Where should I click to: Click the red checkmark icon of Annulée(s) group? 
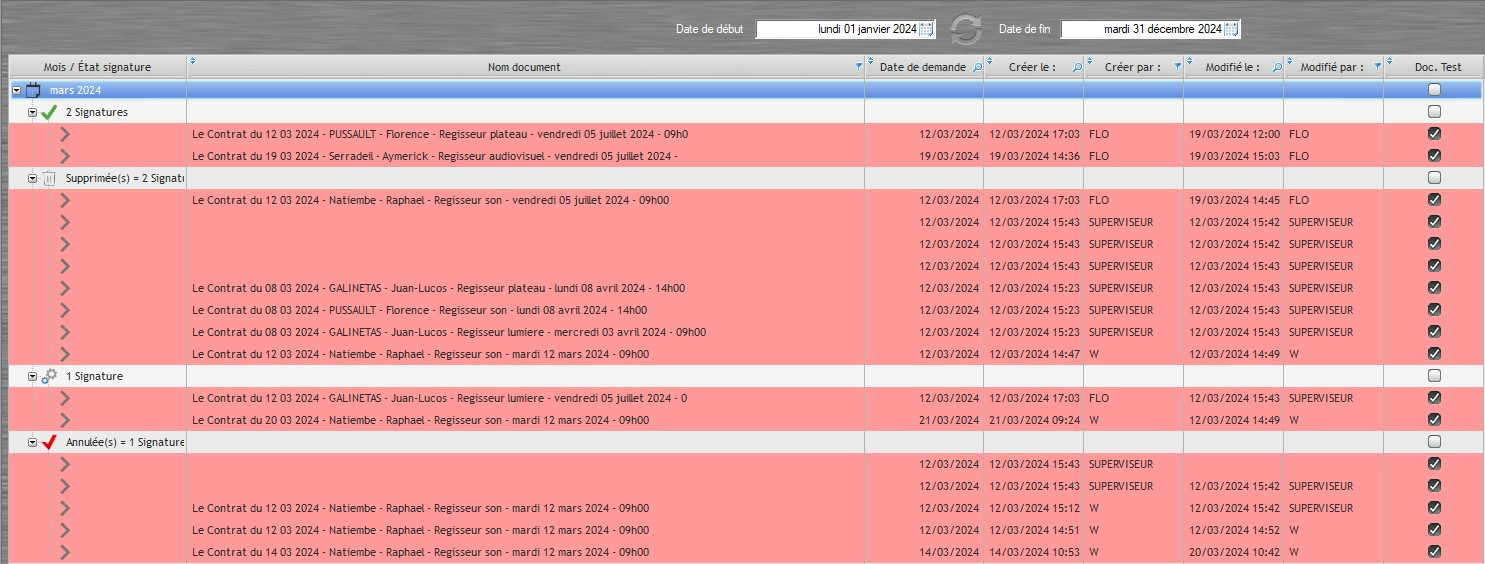coord(49,442)
